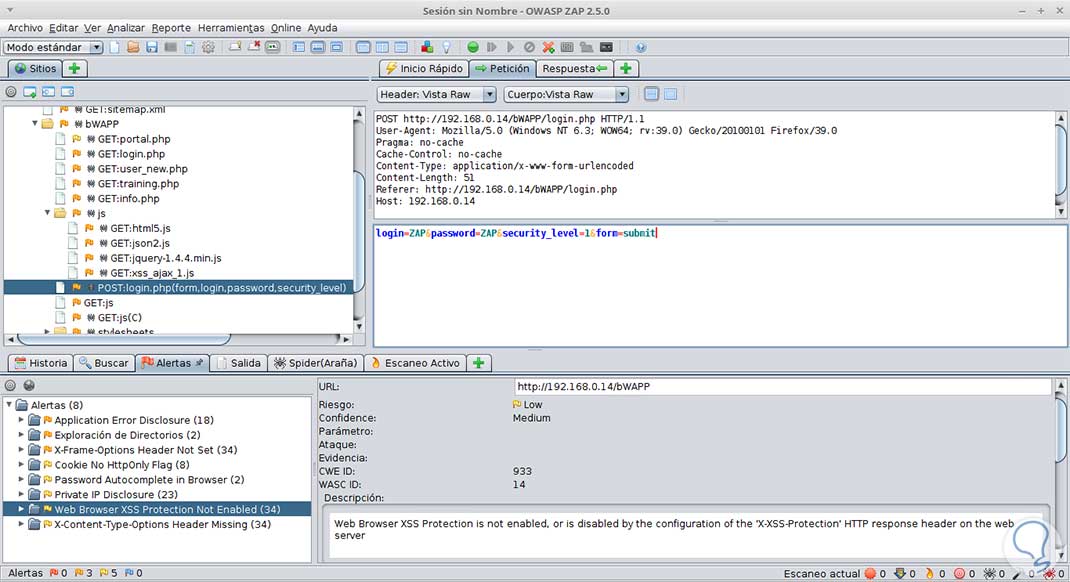Image resolution: width=1070 pixels, height=582 pixels.
Task: Click the URL field in alert details
Action: coord(782,386)
